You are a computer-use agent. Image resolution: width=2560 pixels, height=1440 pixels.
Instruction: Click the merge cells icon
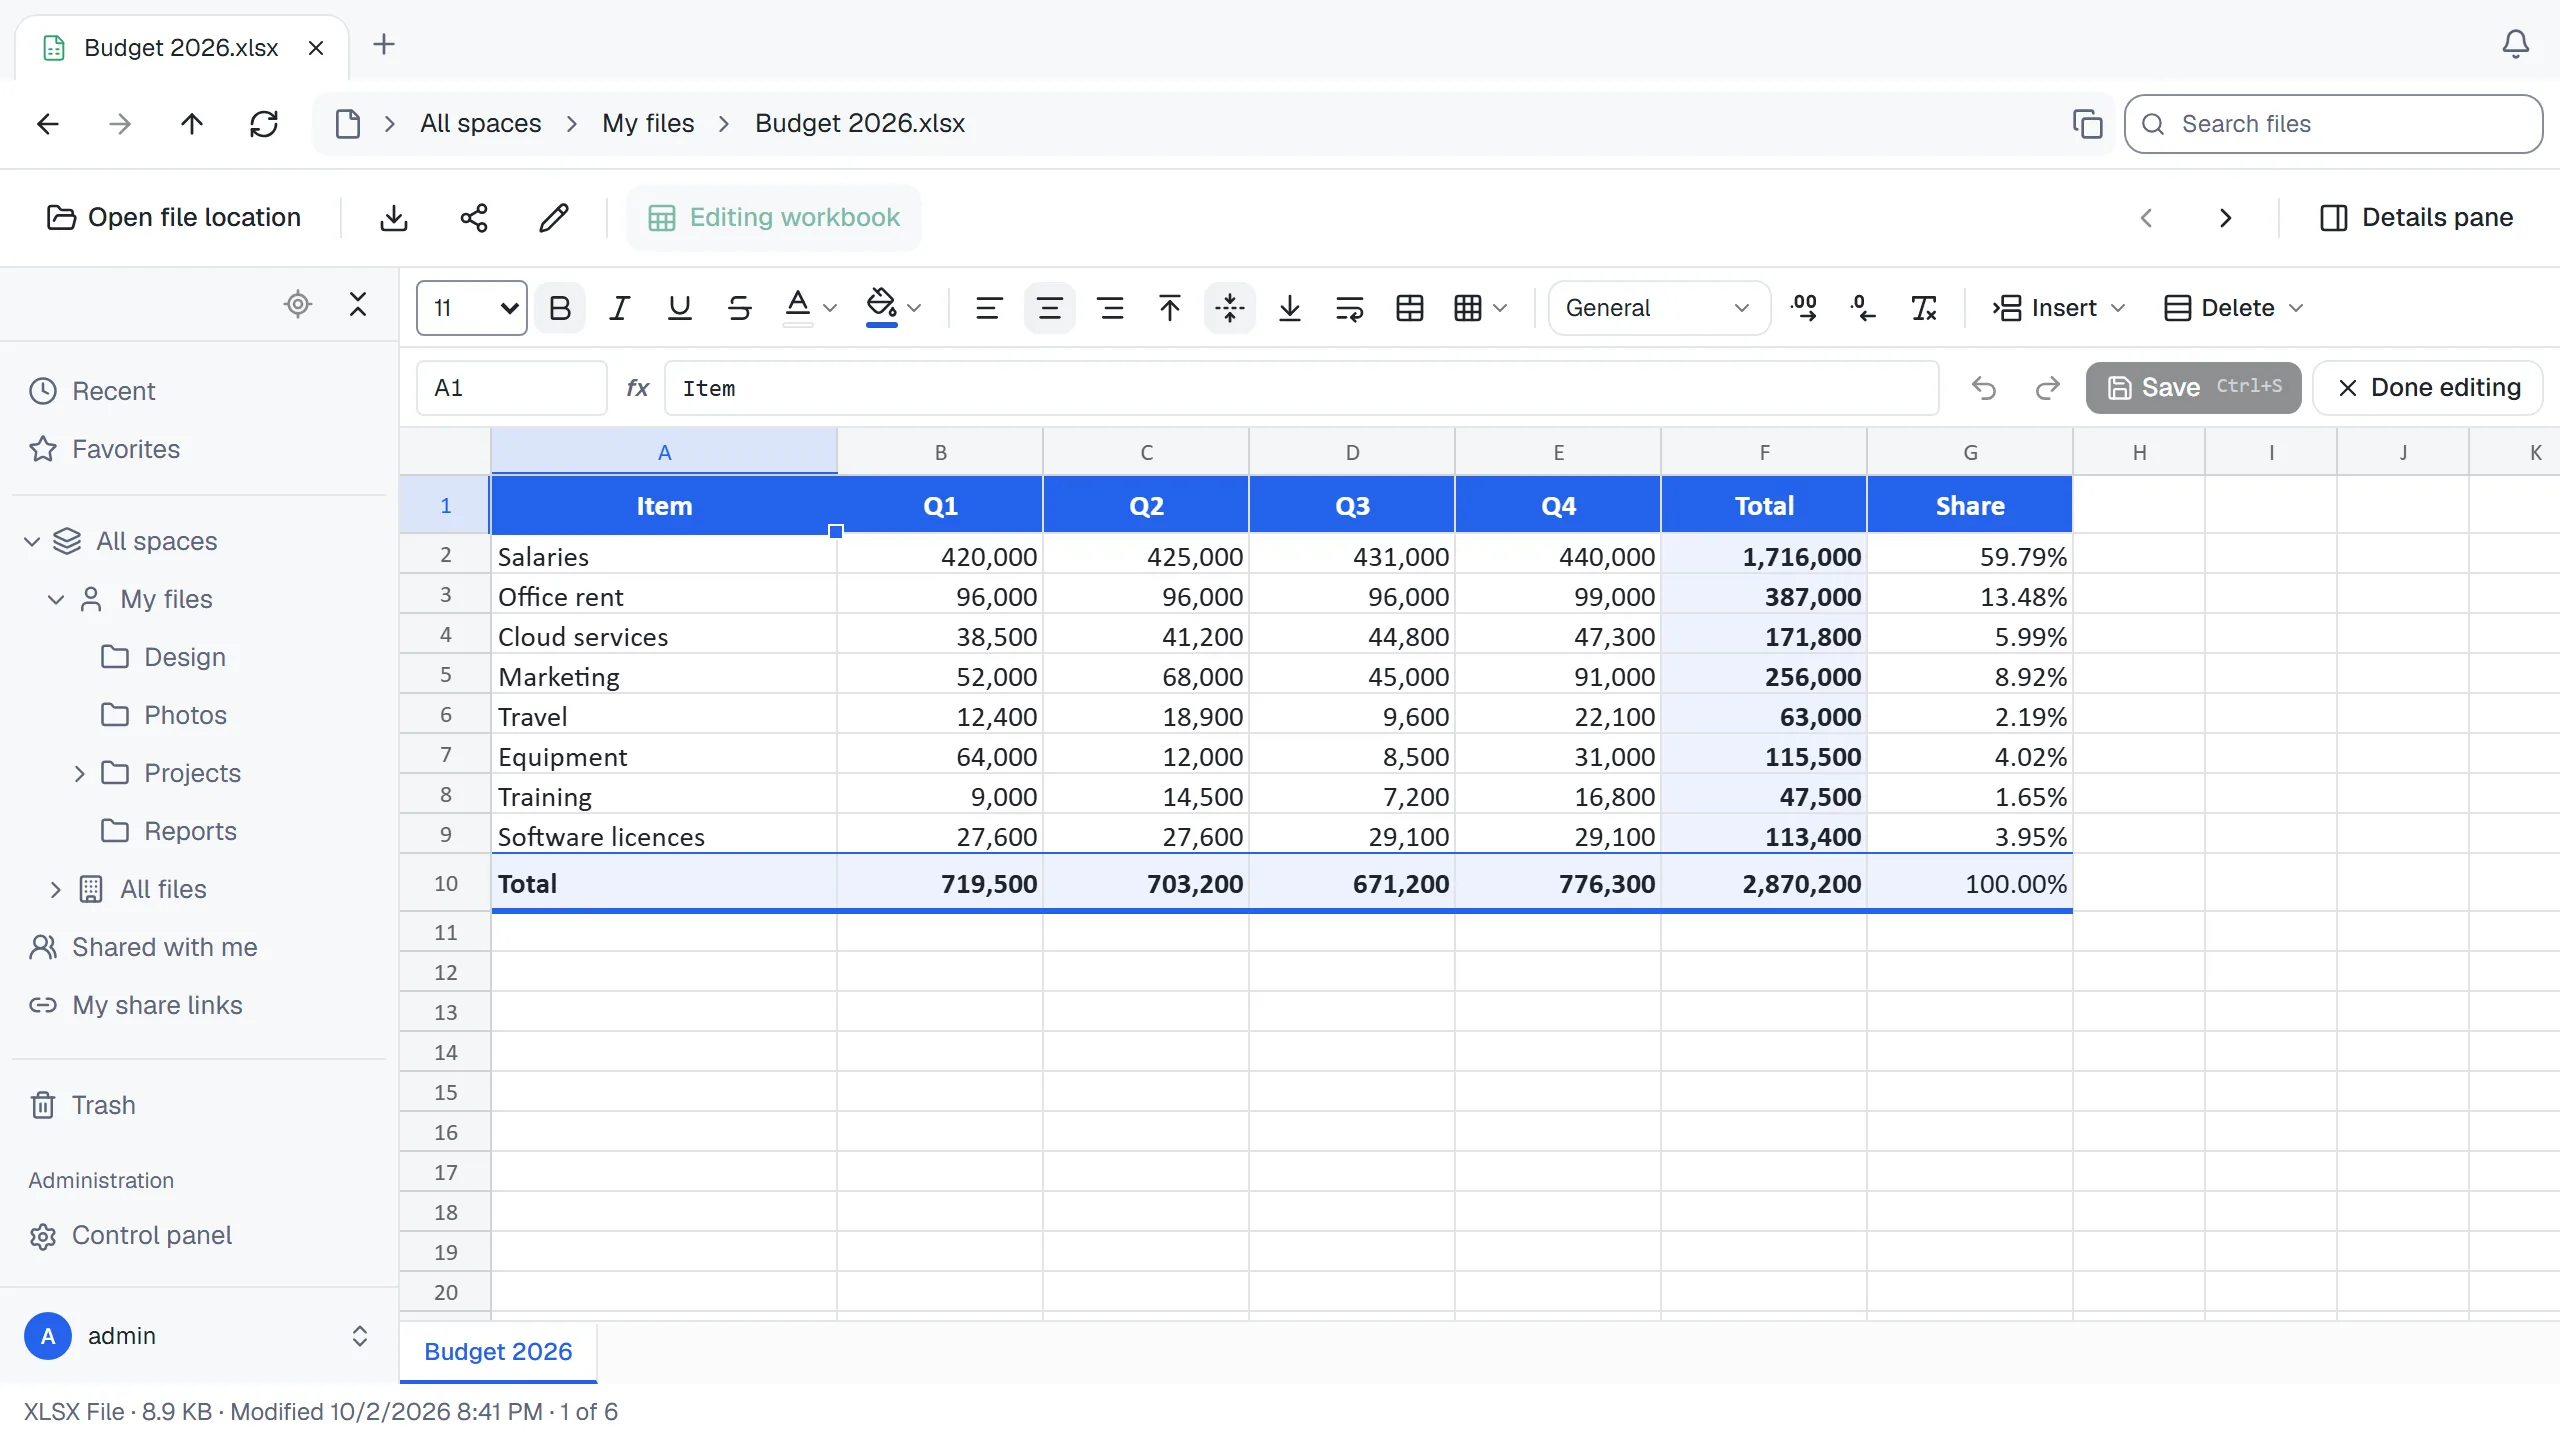(x=1410, y=308)
